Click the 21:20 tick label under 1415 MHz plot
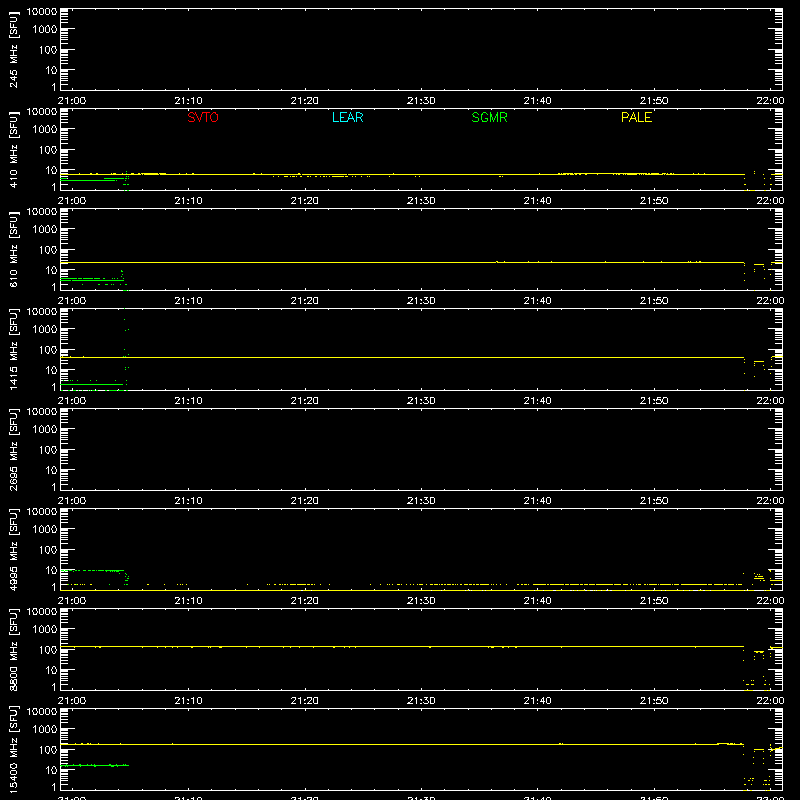This screenshot has height=800, width=800. tap(305, 401)
